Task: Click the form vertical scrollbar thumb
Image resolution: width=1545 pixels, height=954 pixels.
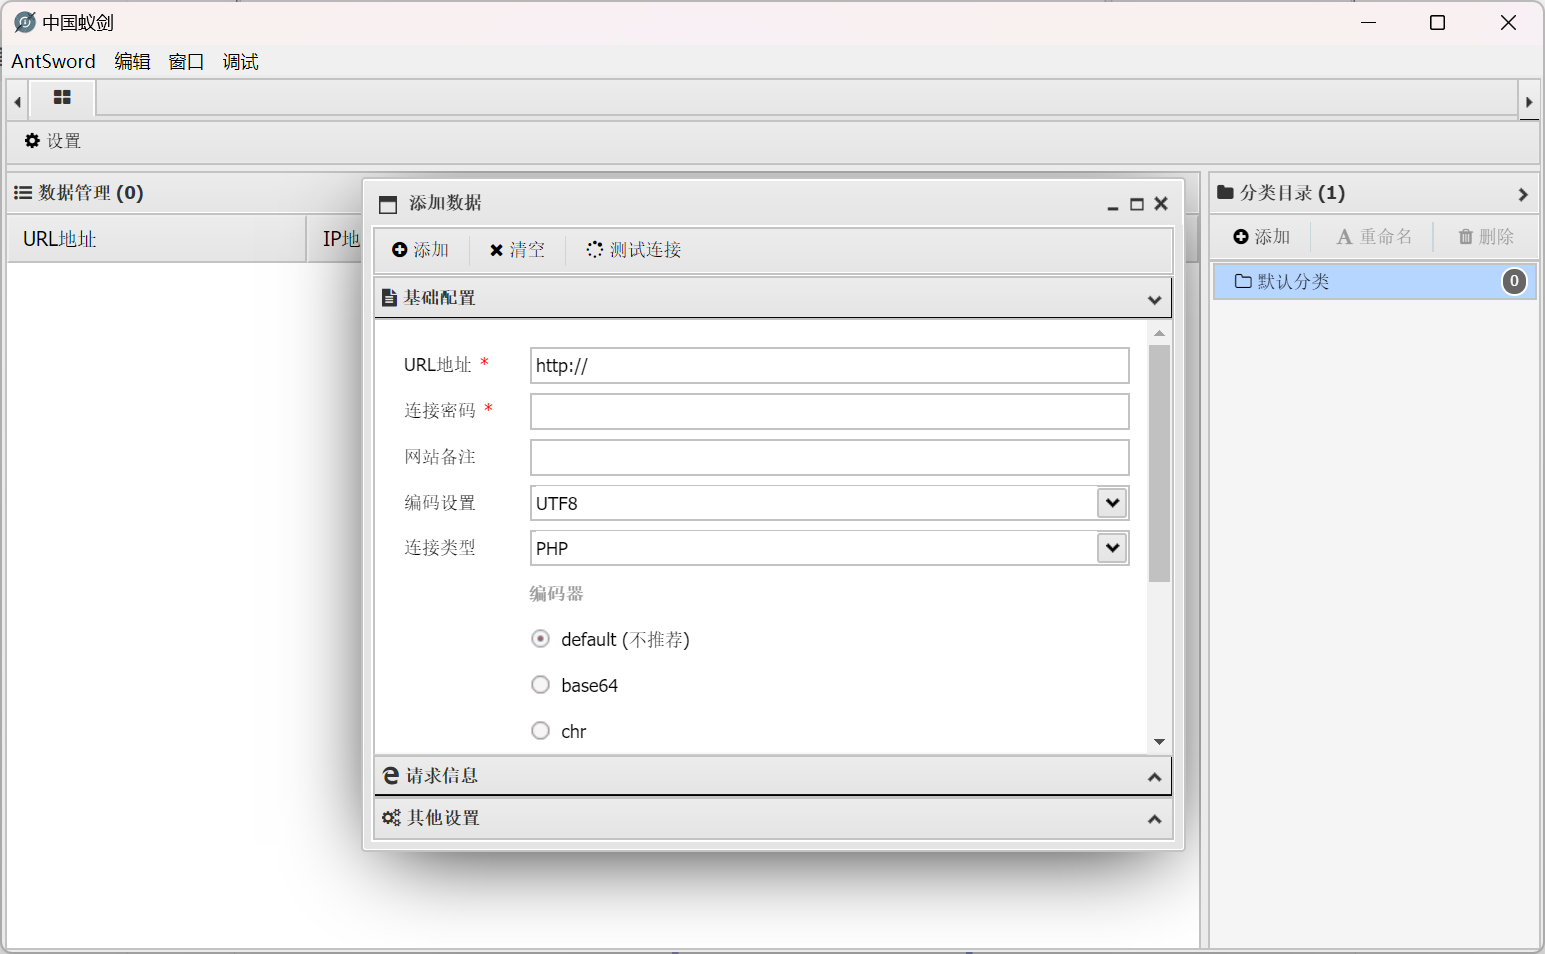Action: 1159,463
